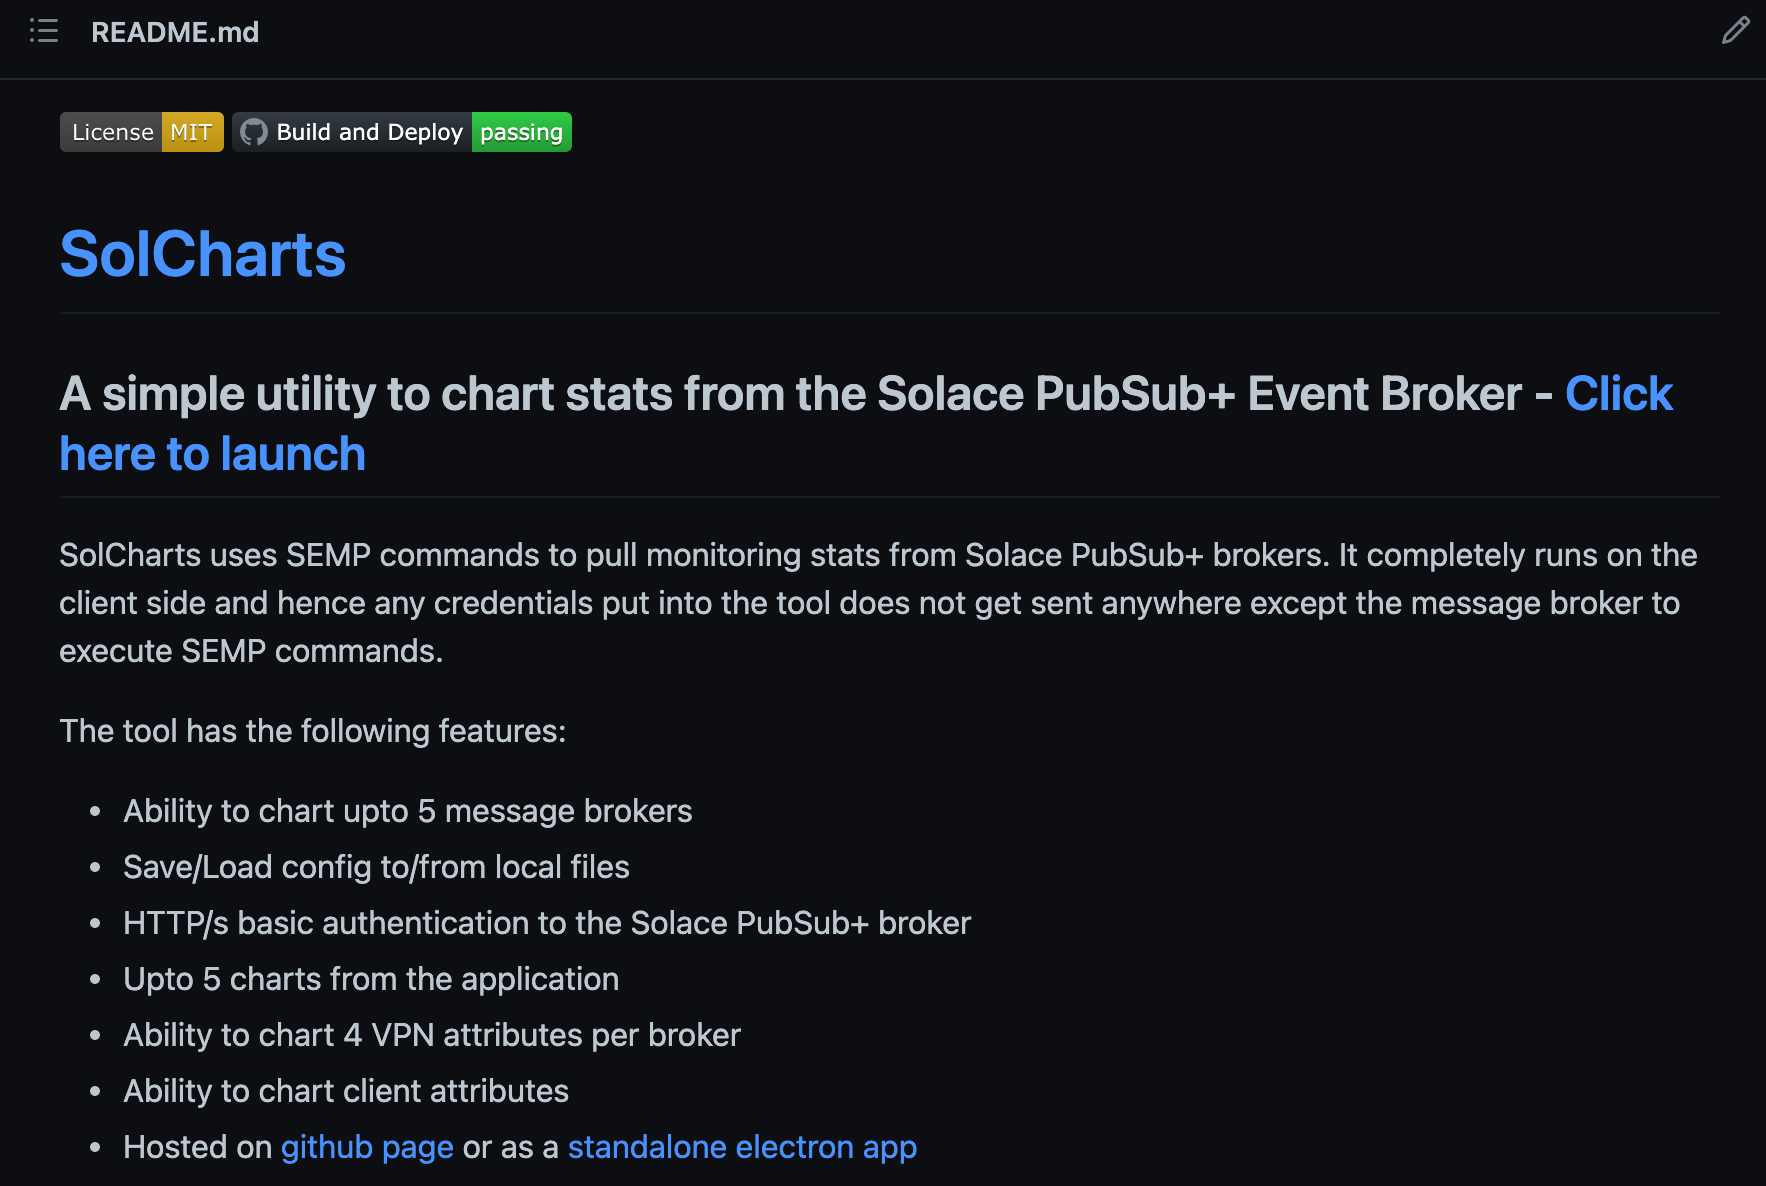
Task: Click the README.md file title
Action: coord(175,32)
